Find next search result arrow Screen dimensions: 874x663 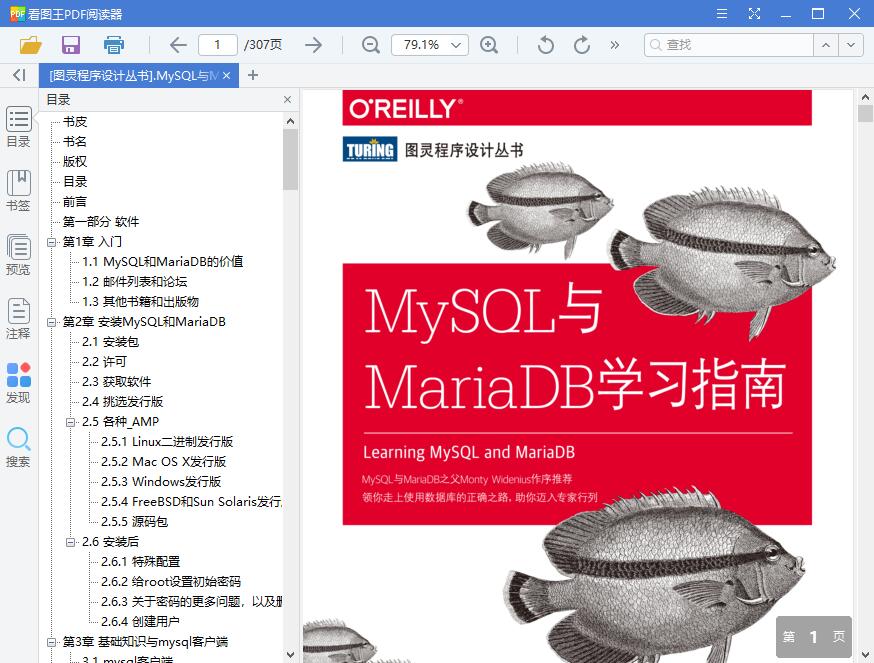click(851, 45)
